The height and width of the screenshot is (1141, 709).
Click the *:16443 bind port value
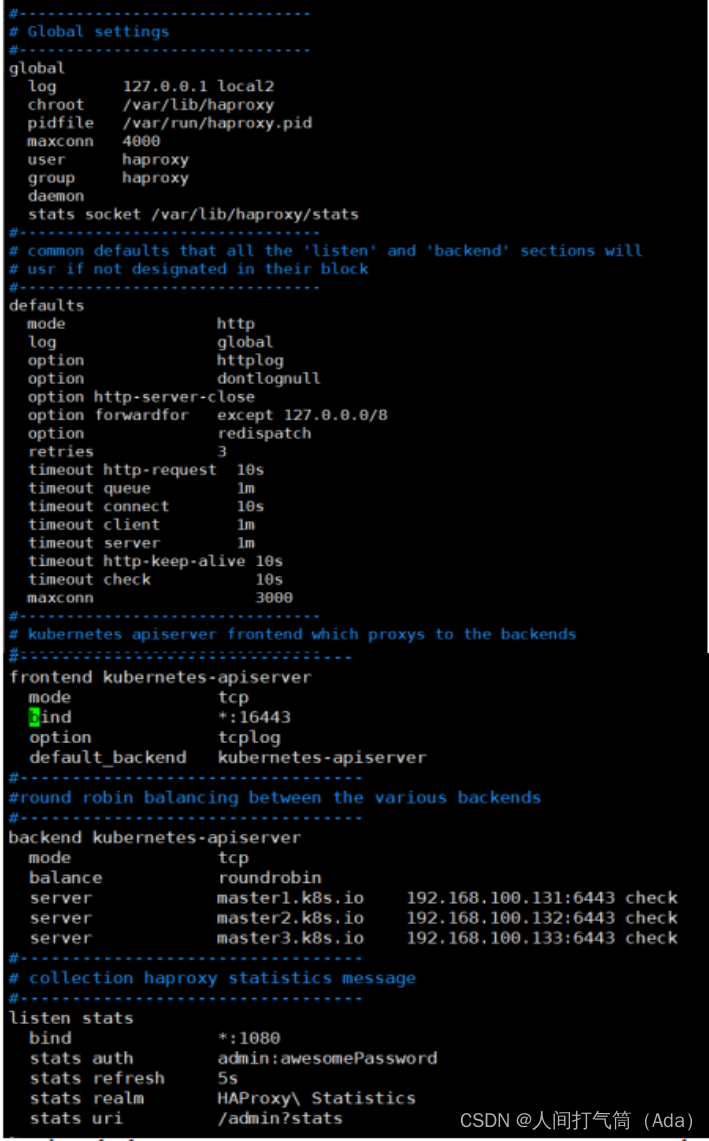pyautogui.click(x=254, y=717)
